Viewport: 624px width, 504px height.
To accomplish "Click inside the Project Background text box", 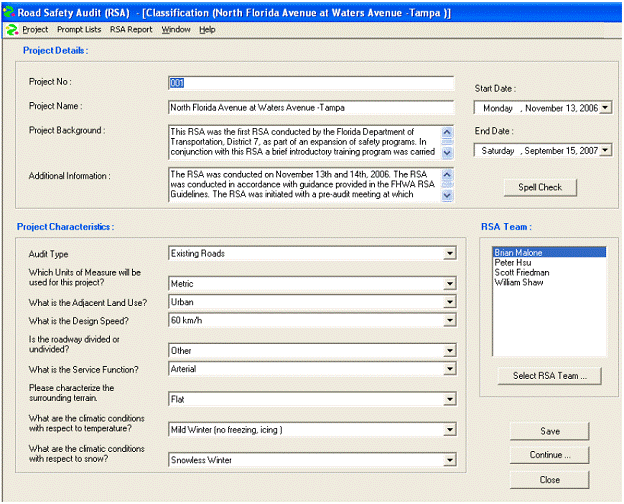I will pyautogui.click(x=305, y=142).
